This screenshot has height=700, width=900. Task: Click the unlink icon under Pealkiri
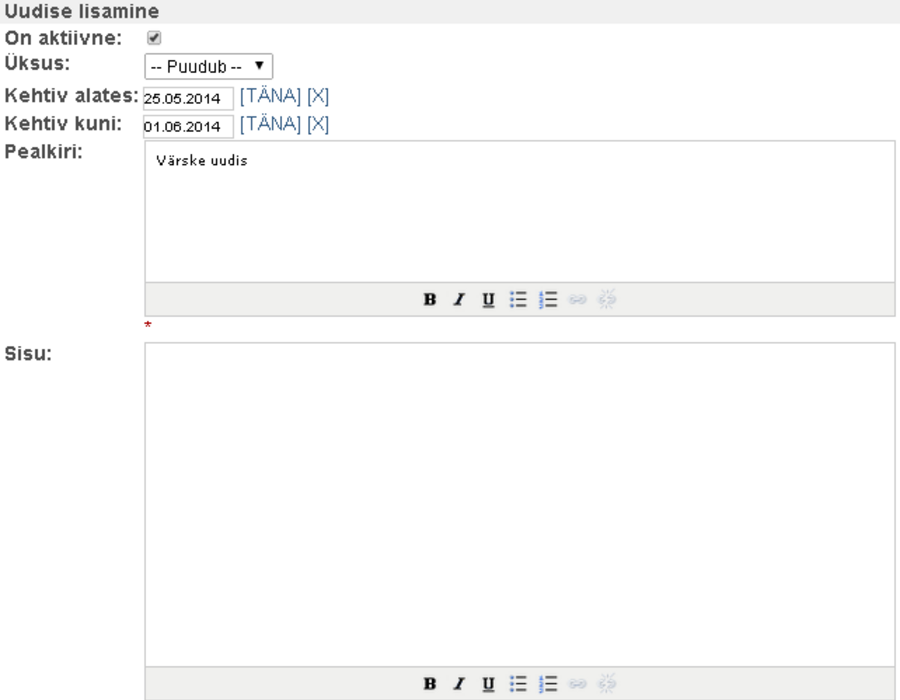[607, 300]
